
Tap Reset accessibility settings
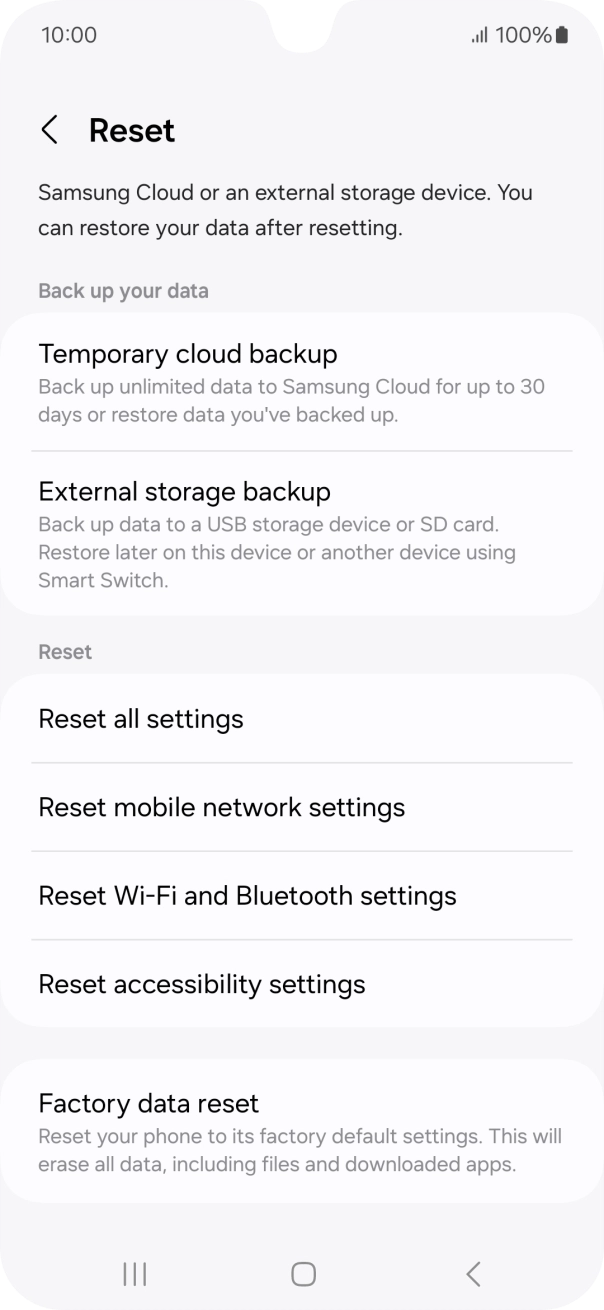(x=201, y=984)
